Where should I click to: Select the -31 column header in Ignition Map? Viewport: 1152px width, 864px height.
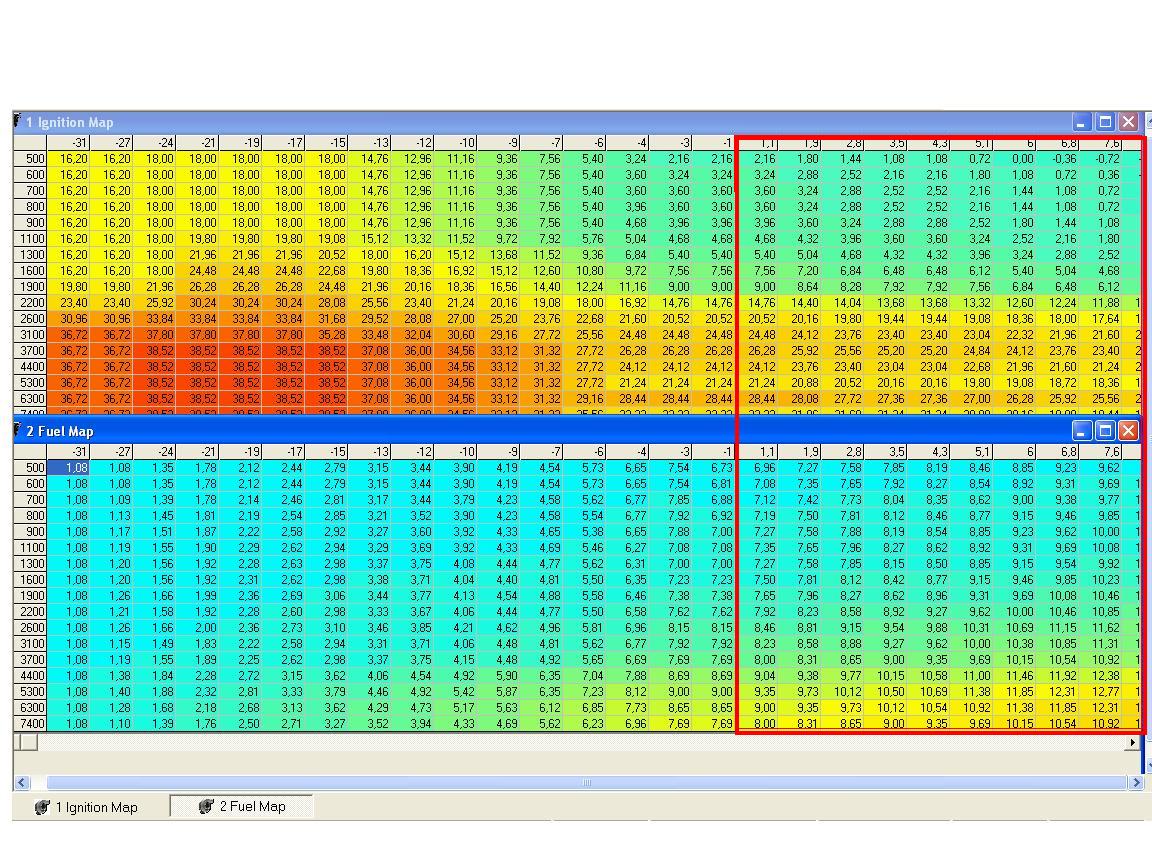[79, 143]
